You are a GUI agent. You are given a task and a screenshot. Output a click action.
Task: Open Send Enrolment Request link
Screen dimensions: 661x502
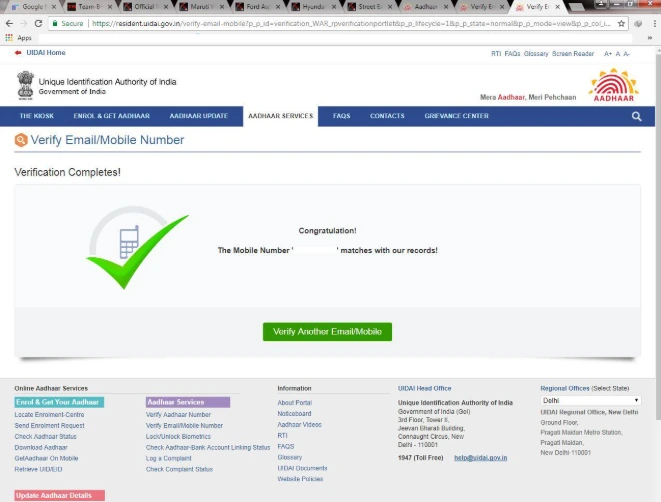tap(49, 426)
